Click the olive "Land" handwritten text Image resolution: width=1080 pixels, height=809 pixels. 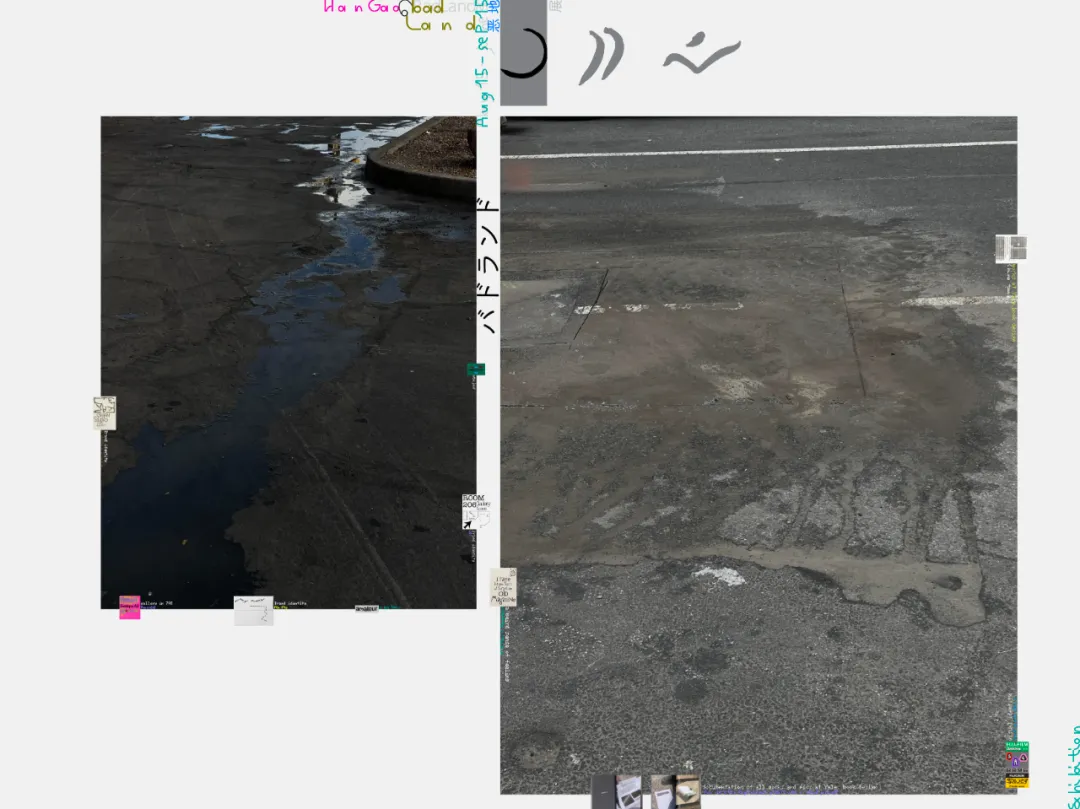441,25
